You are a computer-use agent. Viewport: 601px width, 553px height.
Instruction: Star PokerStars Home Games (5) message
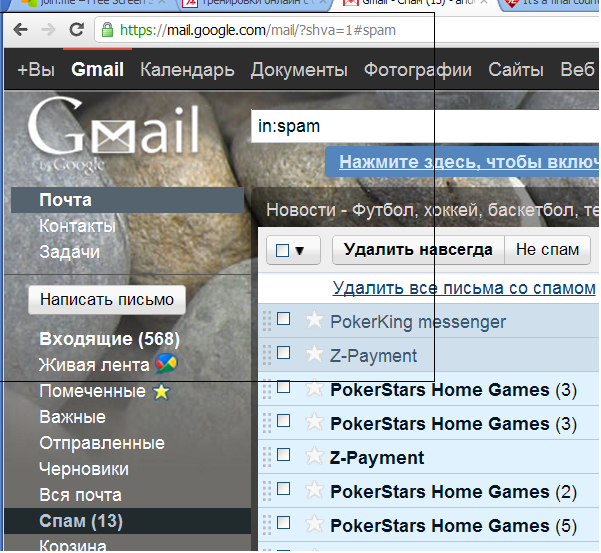pyautogui.click(x=314, y=523)
